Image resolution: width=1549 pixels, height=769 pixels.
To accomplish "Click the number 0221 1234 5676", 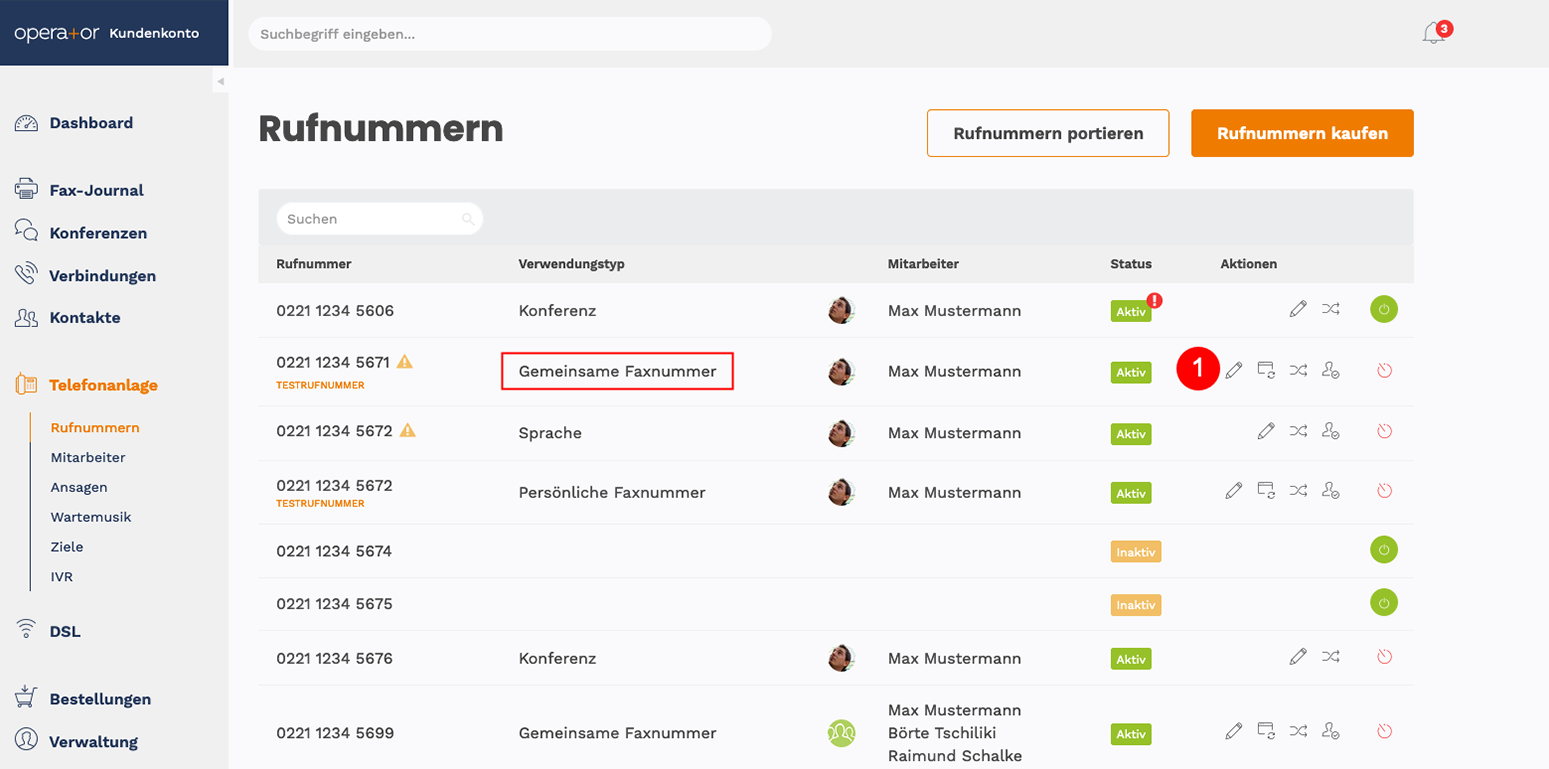I will (335, 658).
